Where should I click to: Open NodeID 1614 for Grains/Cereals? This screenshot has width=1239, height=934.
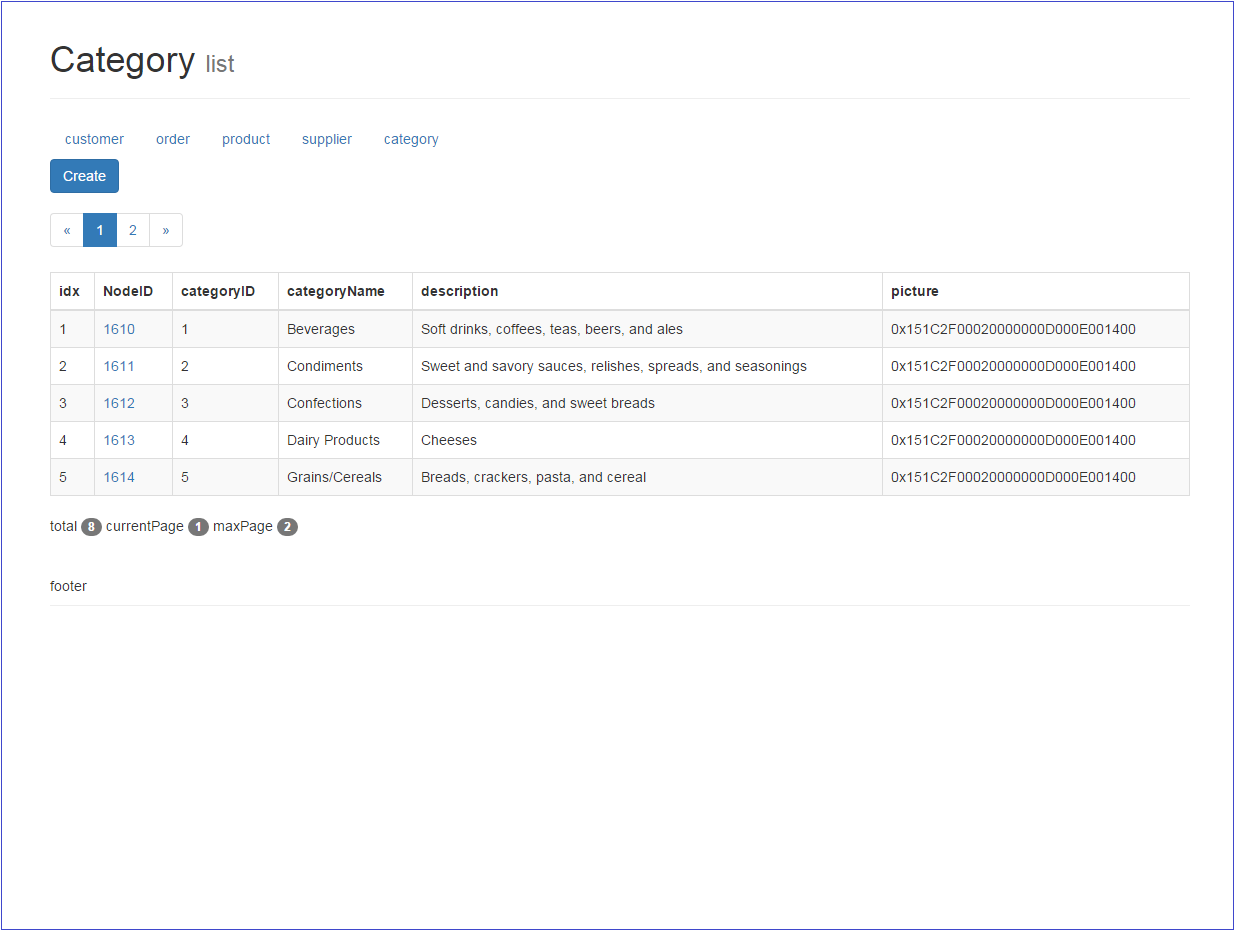click(x=119, y=477)
